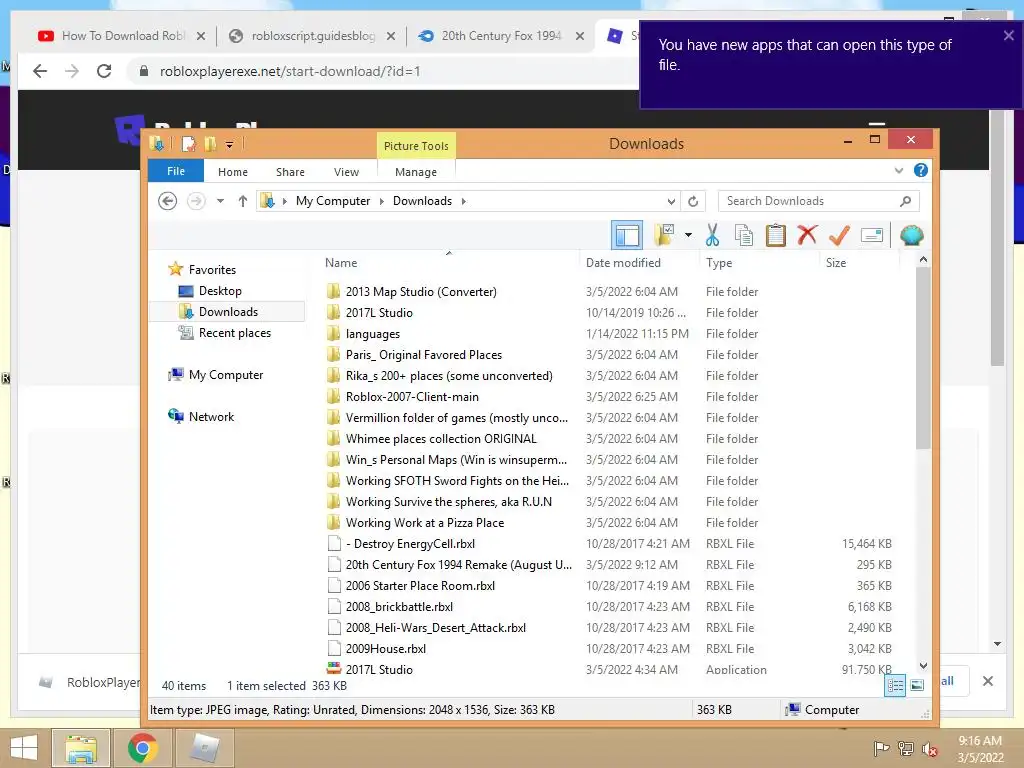The image size is (1024, 768).
Task: Open Chrome from the taskbar
Action: click(x=142, y=748)
